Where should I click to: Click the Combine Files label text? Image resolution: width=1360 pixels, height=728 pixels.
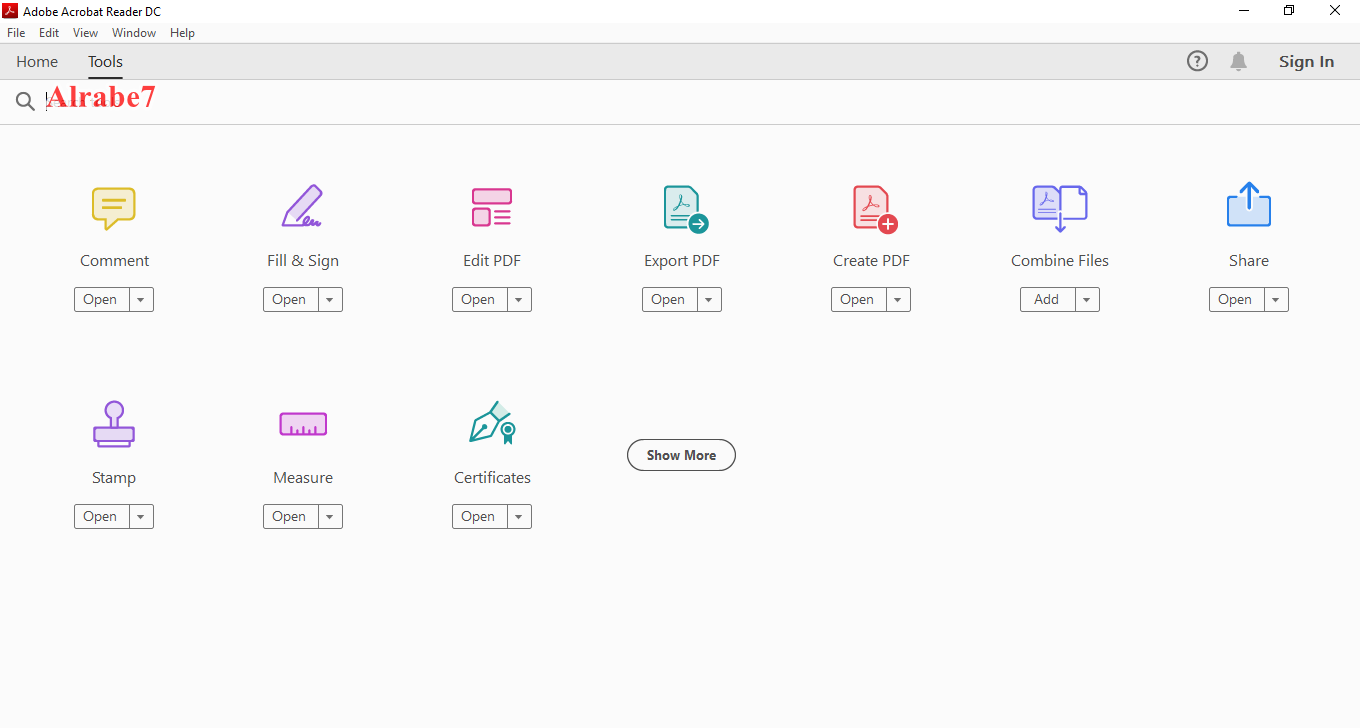click(1060, 260)
